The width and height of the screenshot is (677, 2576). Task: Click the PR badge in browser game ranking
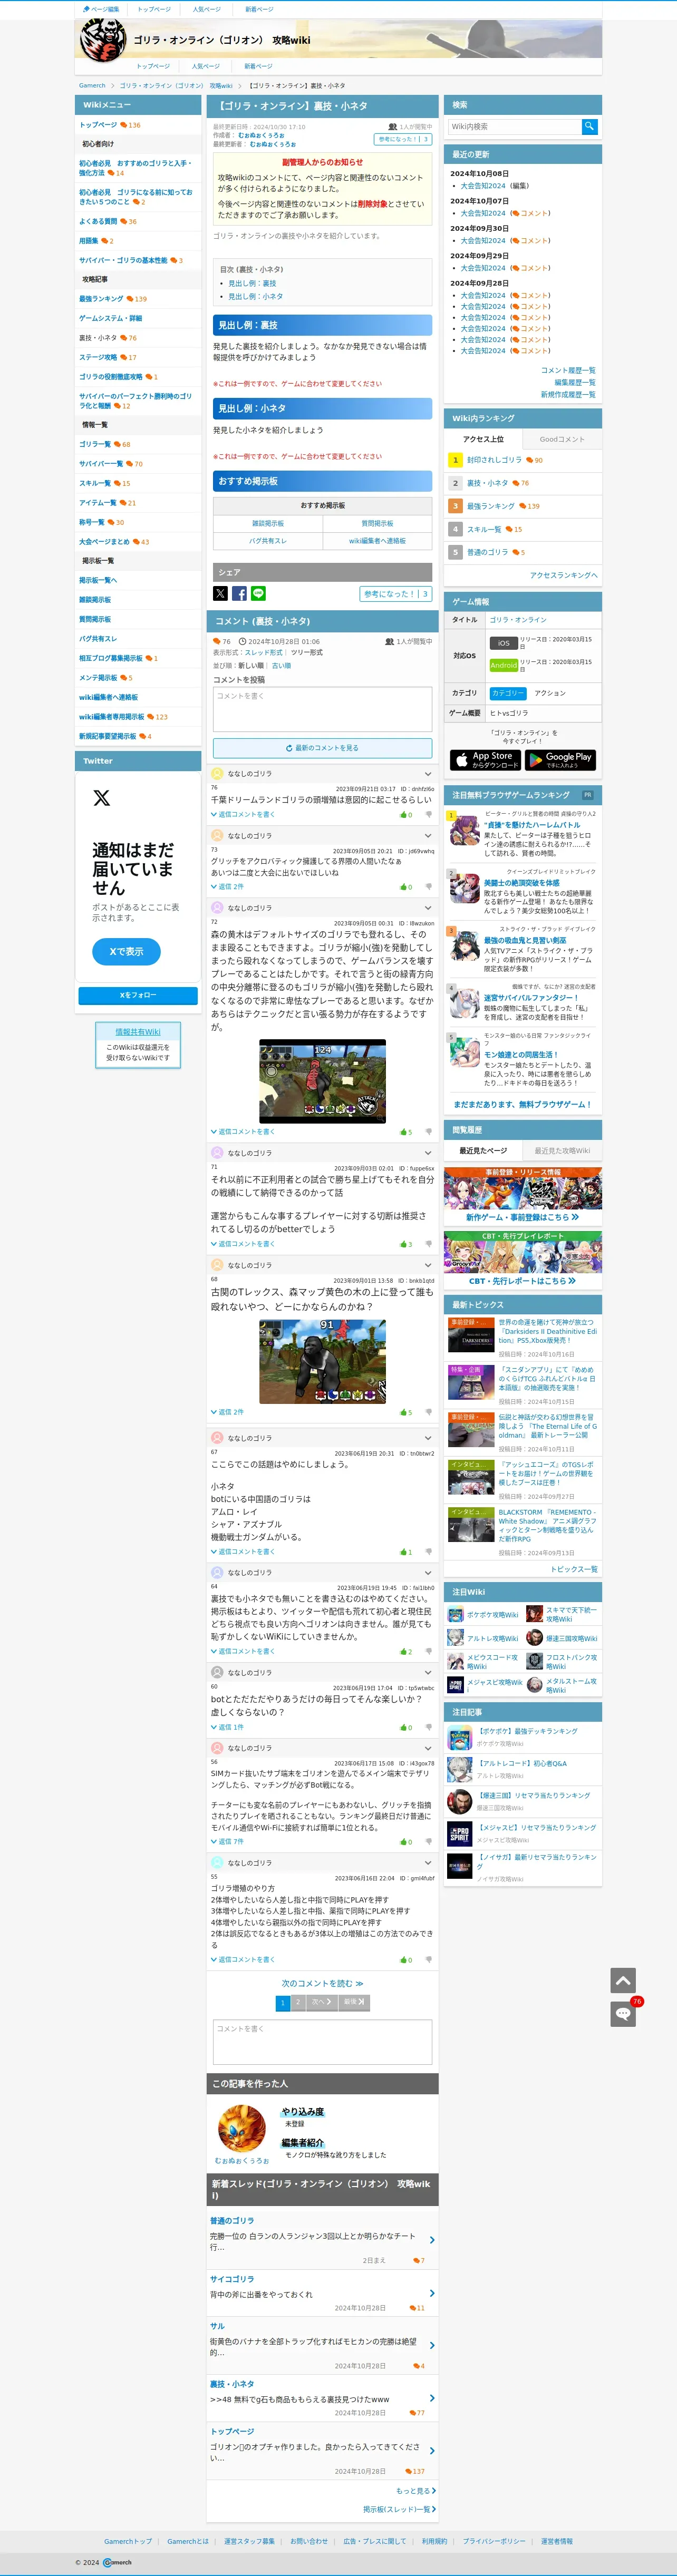587,795
